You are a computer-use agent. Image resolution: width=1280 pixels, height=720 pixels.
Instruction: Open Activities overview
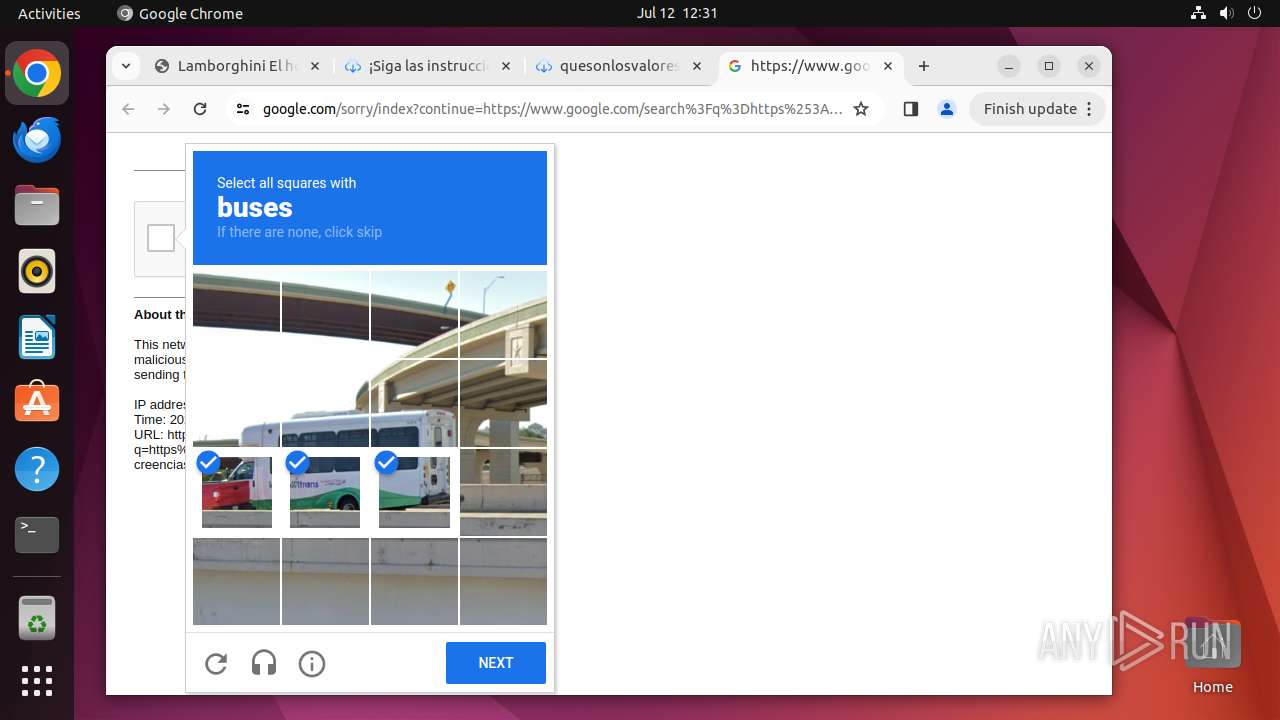(49, 13)
